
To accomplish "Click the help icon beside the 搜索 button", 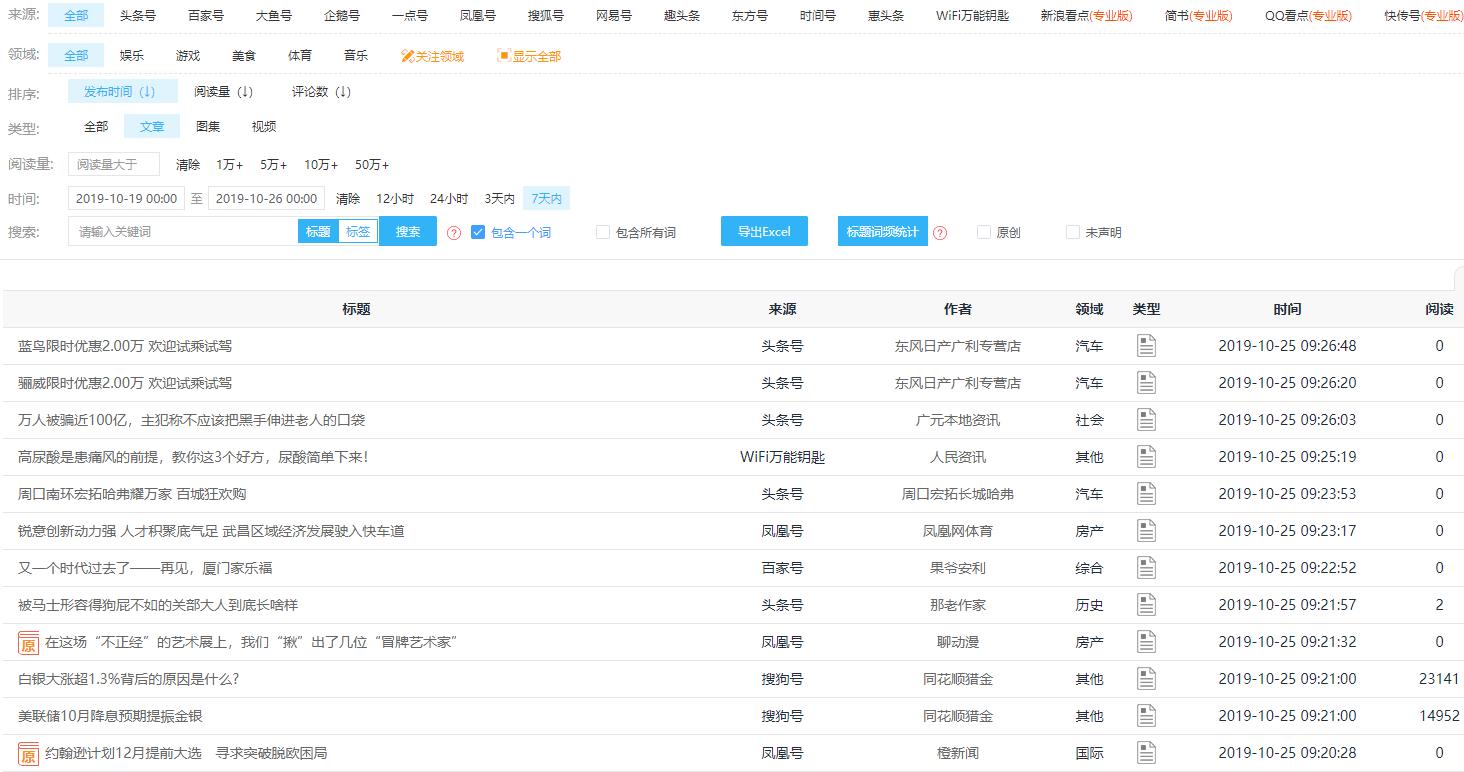I will click(454, 231).
